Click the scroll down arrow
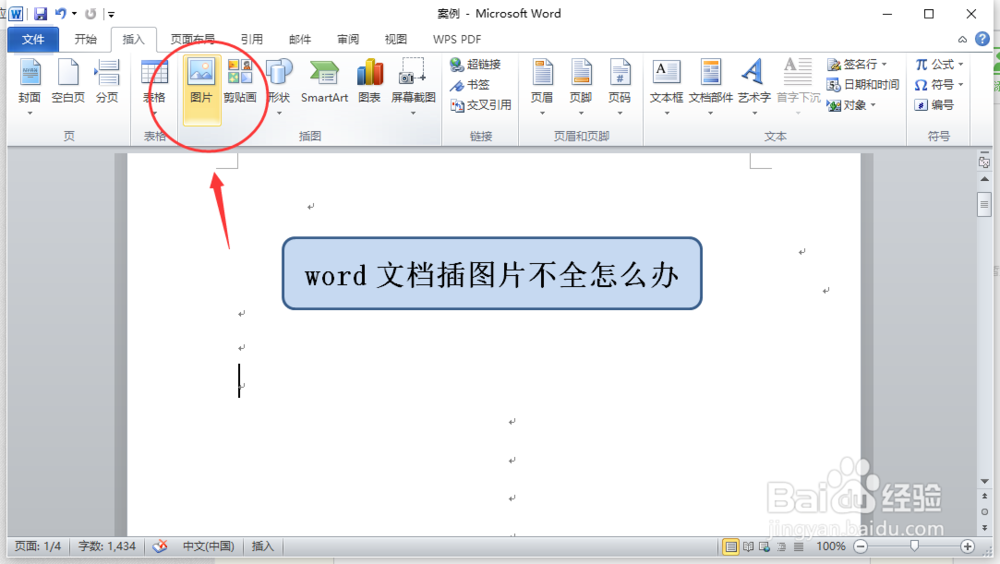Viewport: 1000px width, 564px height. pos(985,481)
